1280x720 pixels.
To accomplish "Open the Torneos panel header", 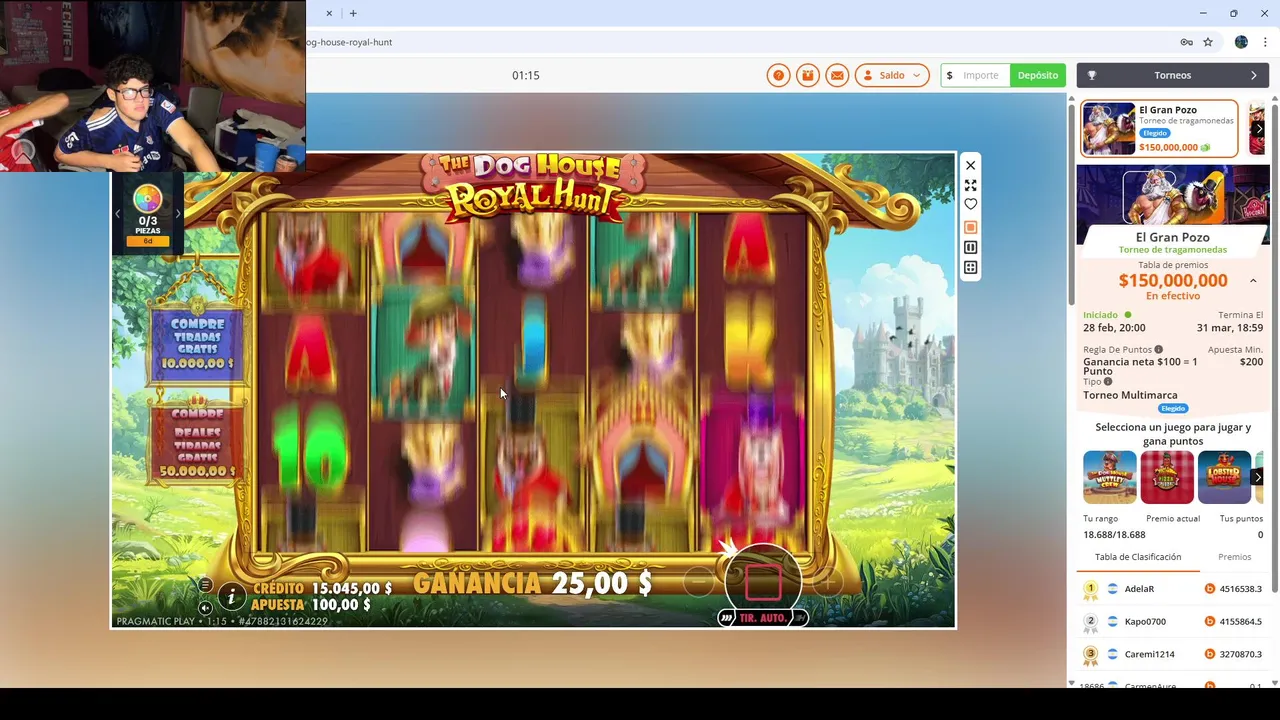I will (1173, 75).
